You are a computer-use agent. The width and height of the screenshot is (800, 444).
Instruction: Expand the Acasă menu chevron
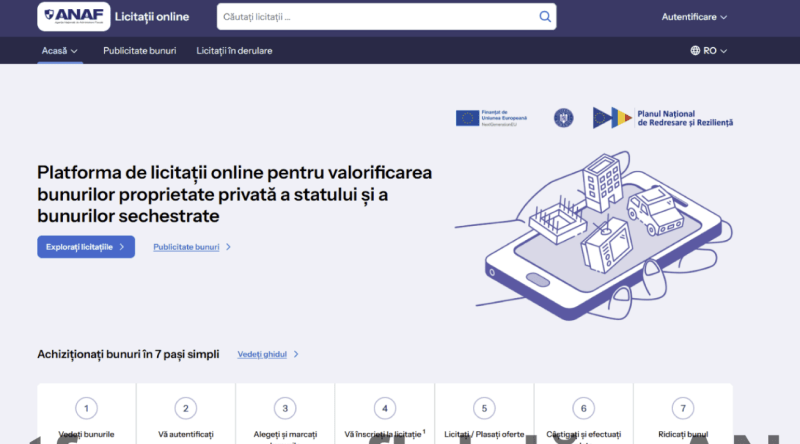pyautogui.click(x=76, y=50)
